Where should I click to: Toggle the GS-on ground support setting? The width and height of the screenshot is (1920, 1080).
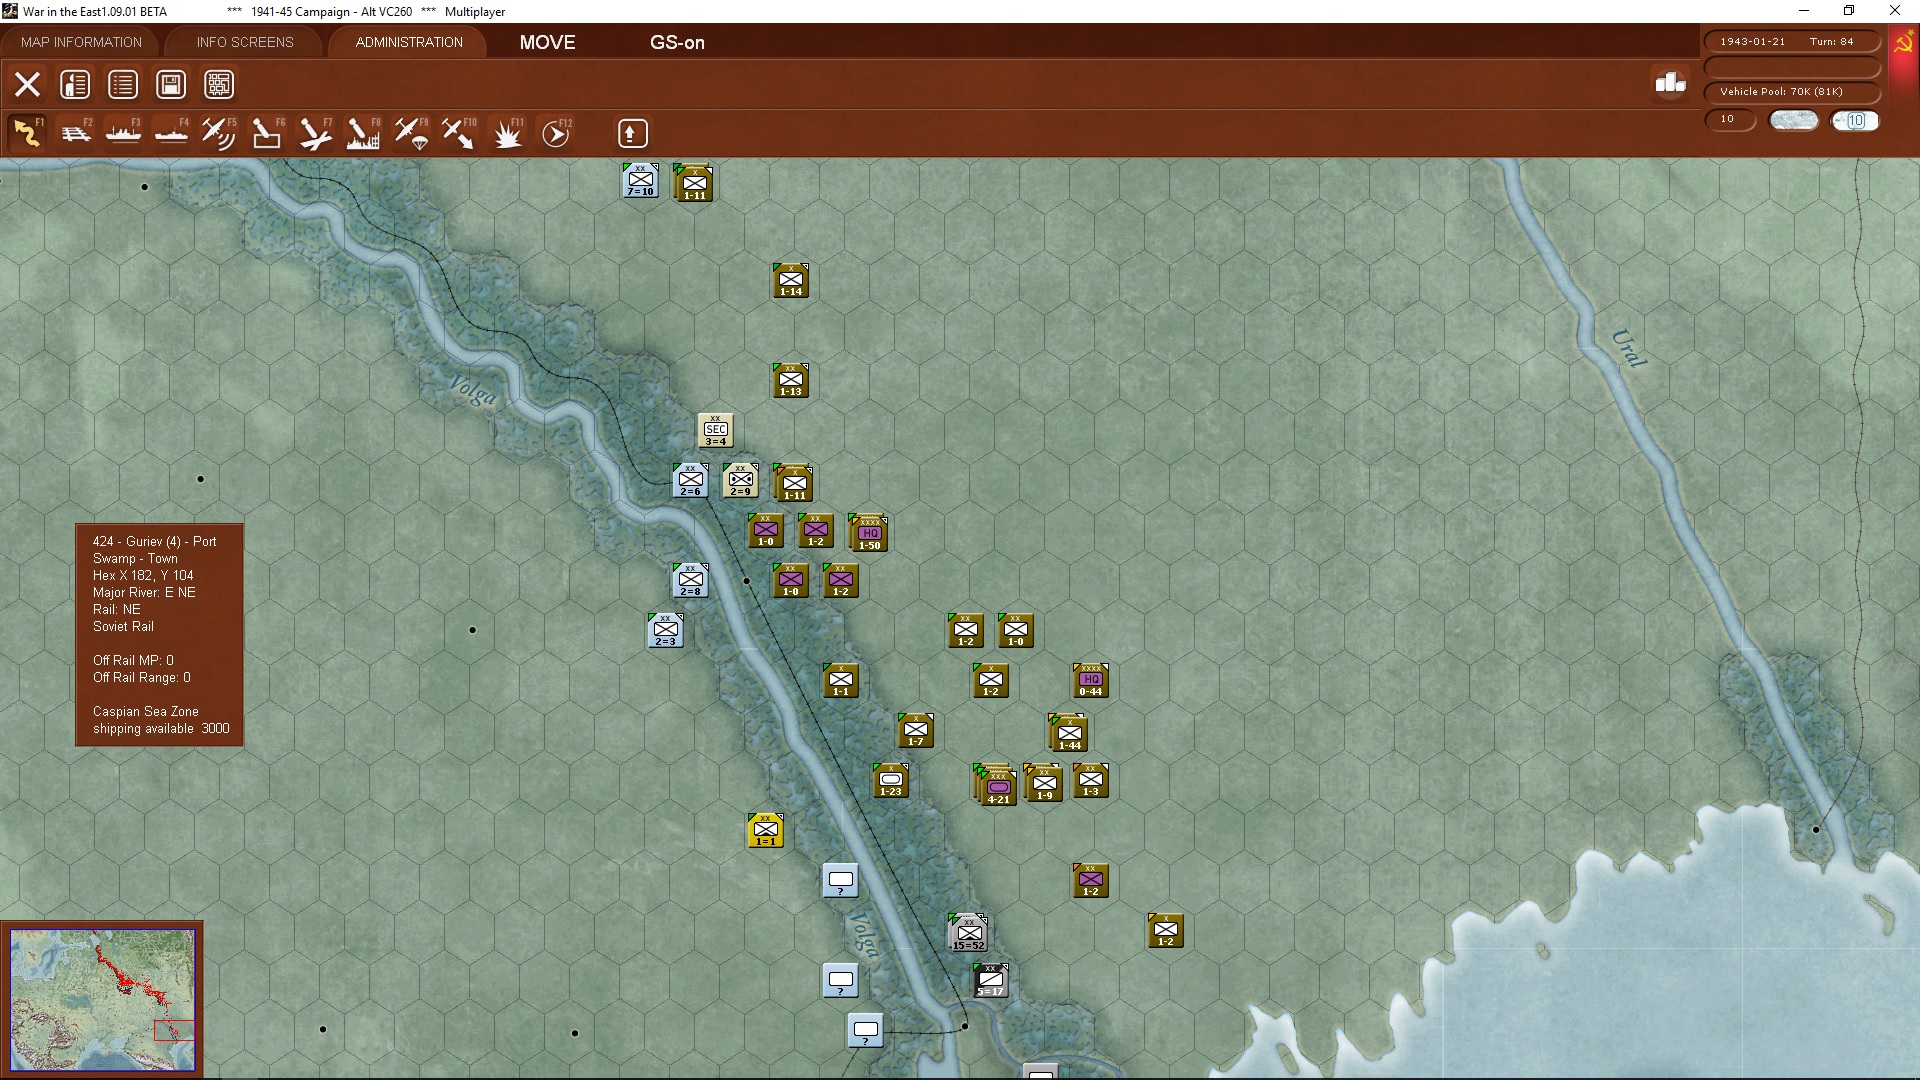(677, 42)
